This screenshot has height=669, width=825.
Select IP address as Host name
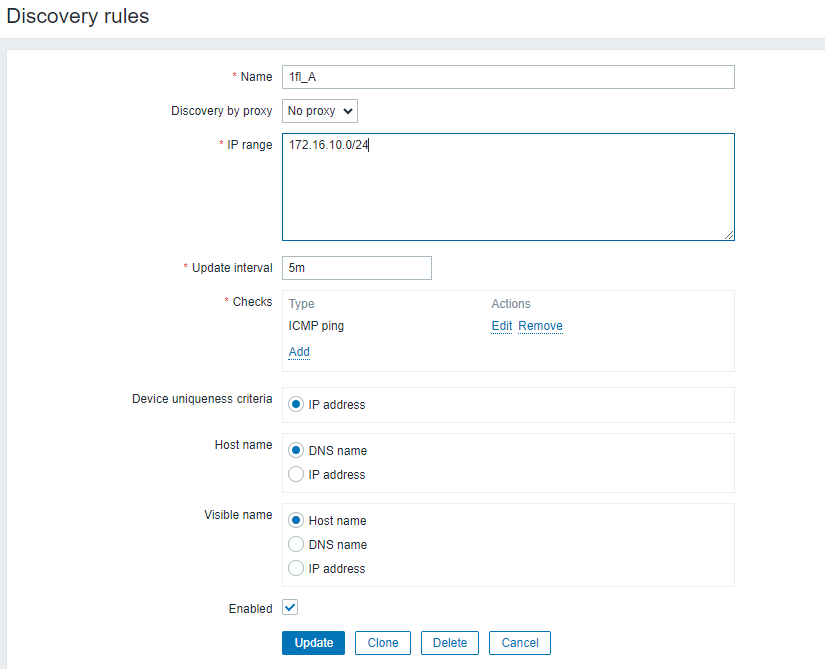(x=296, y=475)
